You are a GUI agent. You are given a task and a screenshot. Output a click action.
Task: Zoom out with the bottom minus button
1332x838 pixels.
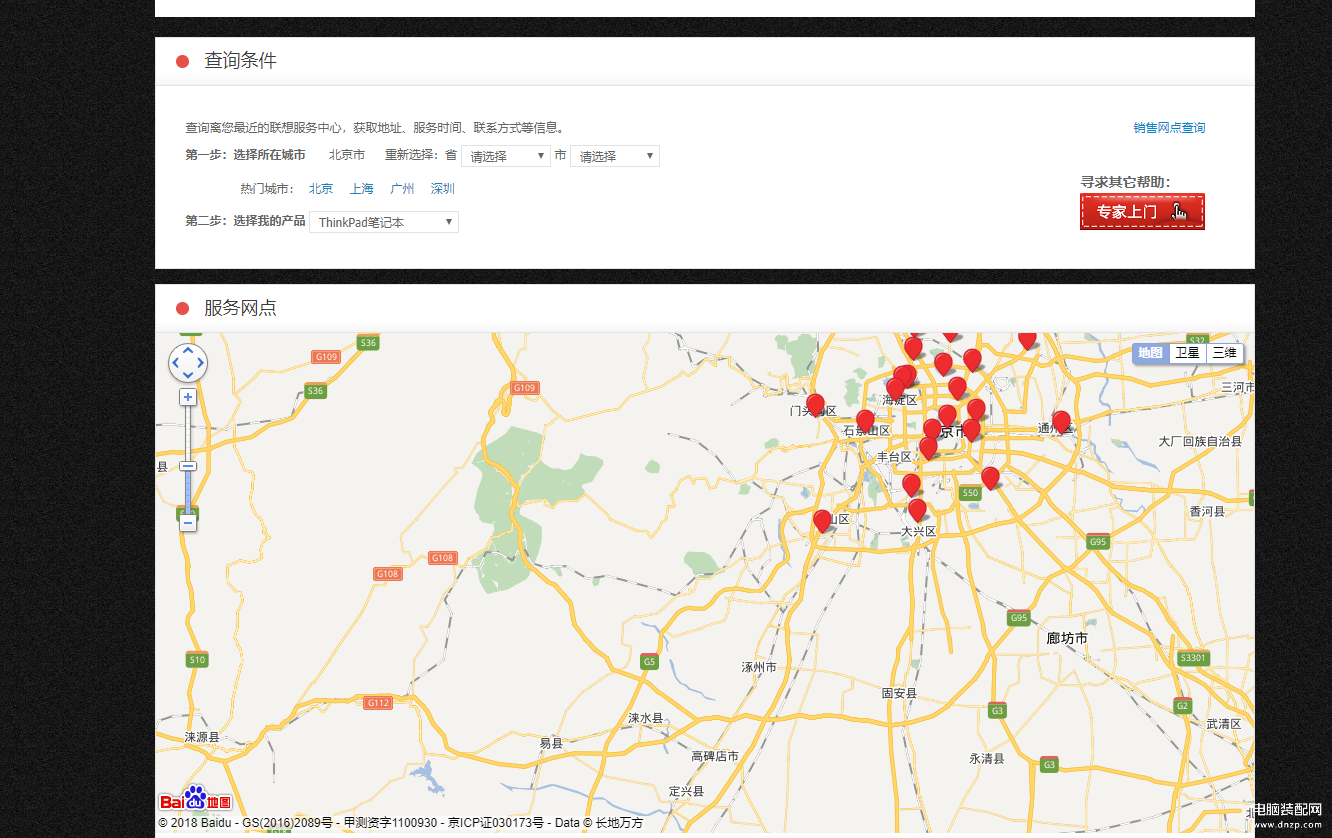[x=188, y=522]
